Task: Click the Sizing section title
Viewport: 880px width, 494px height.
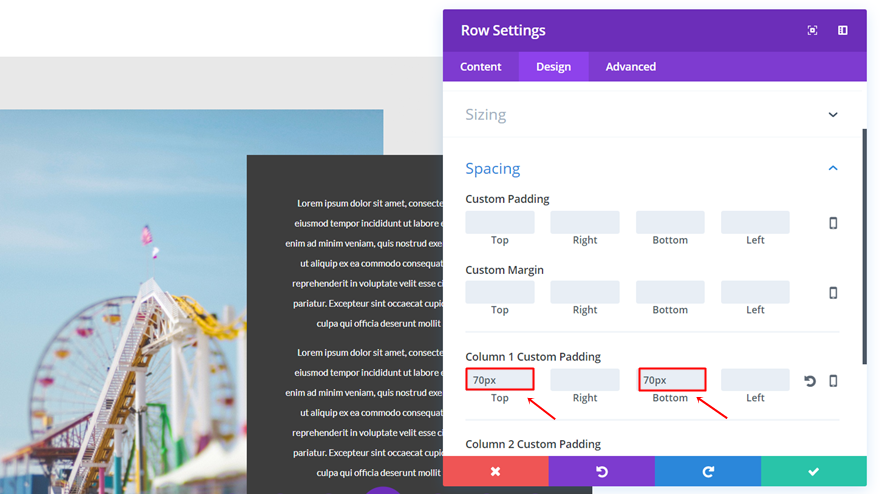Action: click(485, 115)
